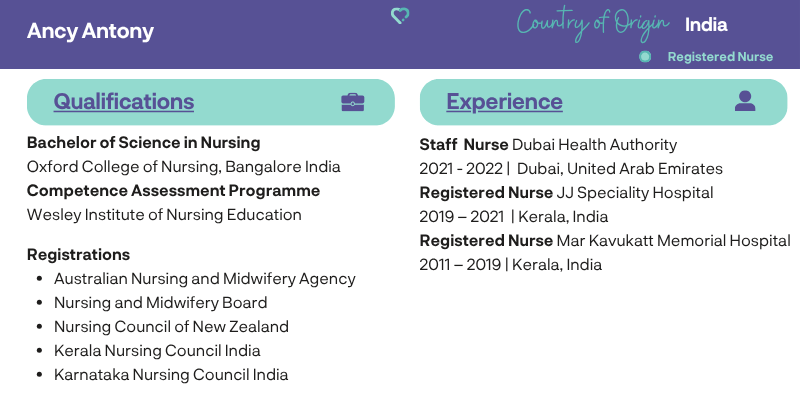Click the India country text in header
The height and width of the screenshot is (400, 800).
pyautogui.click(x=706, y=24)
